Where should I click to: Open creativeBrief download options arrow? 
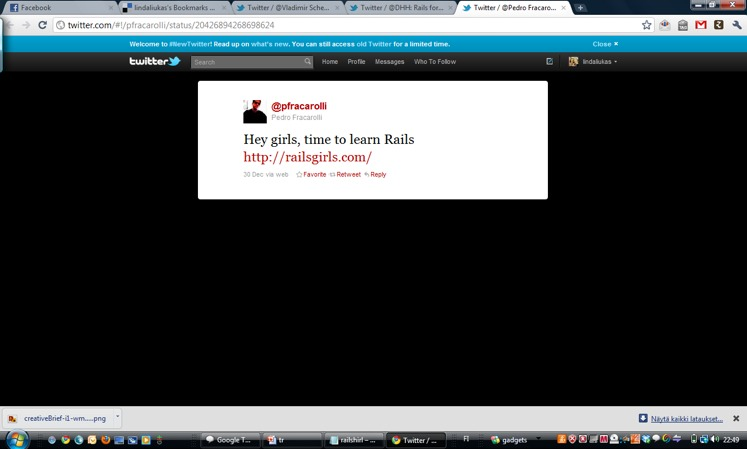point(117,417)
